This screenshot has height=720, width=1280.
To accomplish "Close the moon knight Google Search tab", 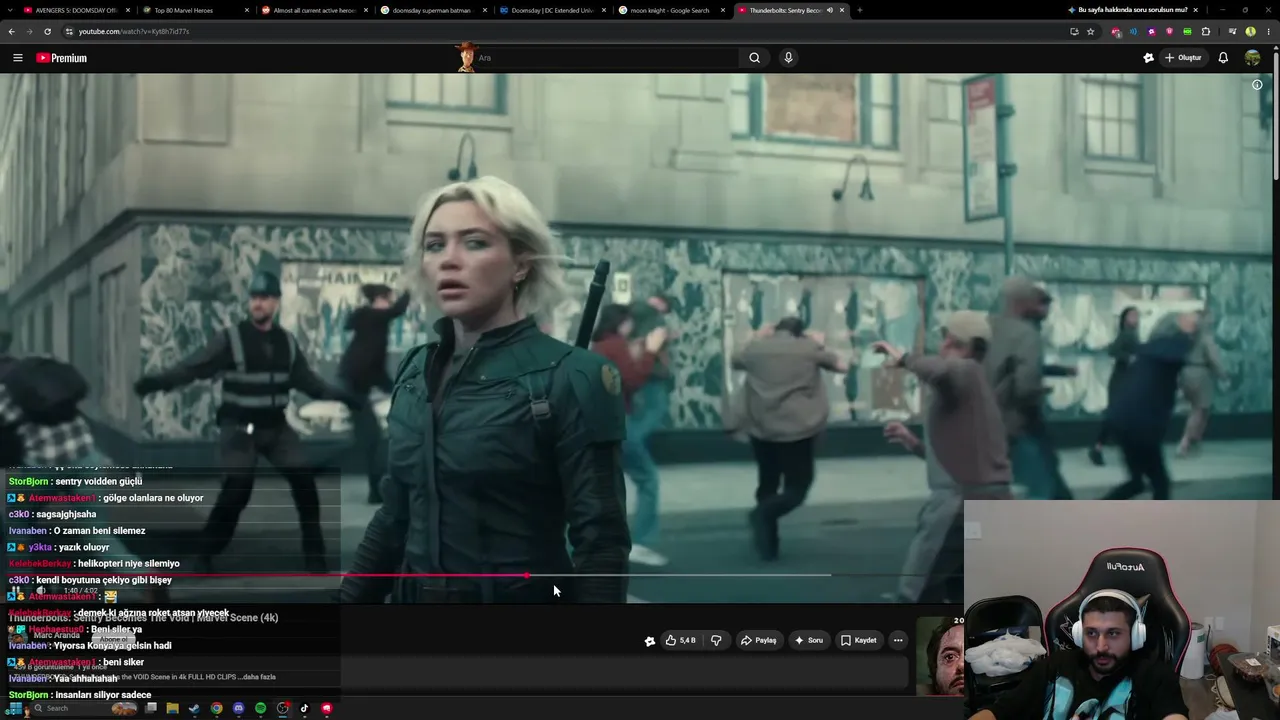I will (722, 10).
